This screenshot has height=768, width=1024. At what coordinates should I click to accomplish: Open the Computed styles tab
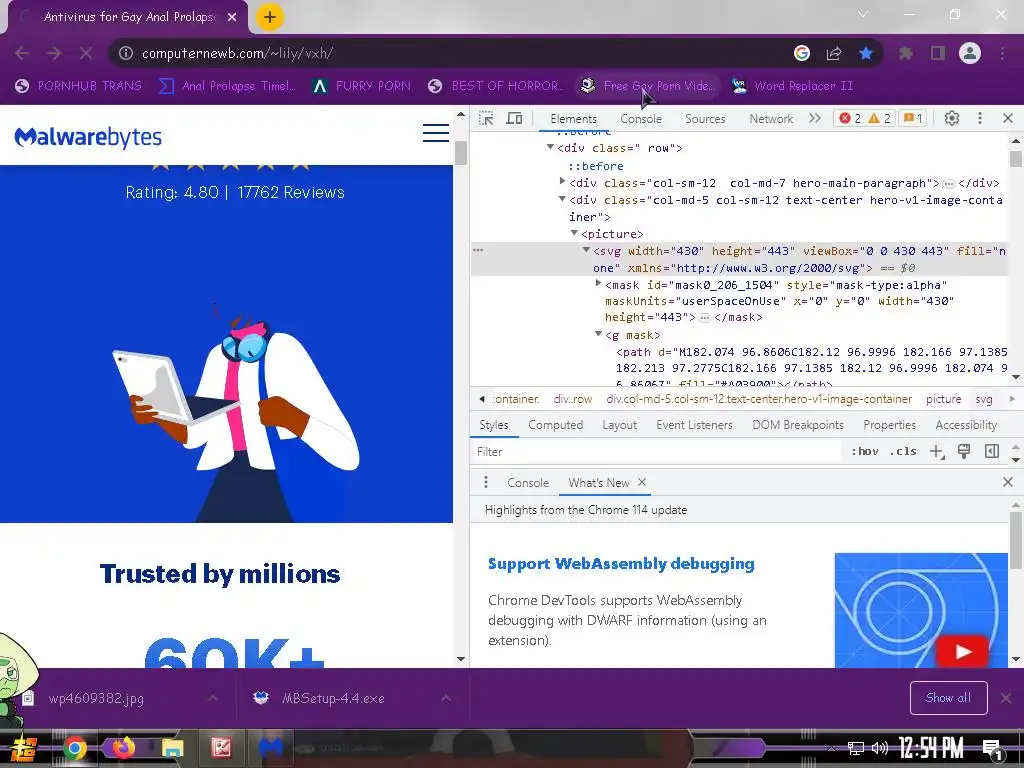pyautogui.click(x=555, y=424)
